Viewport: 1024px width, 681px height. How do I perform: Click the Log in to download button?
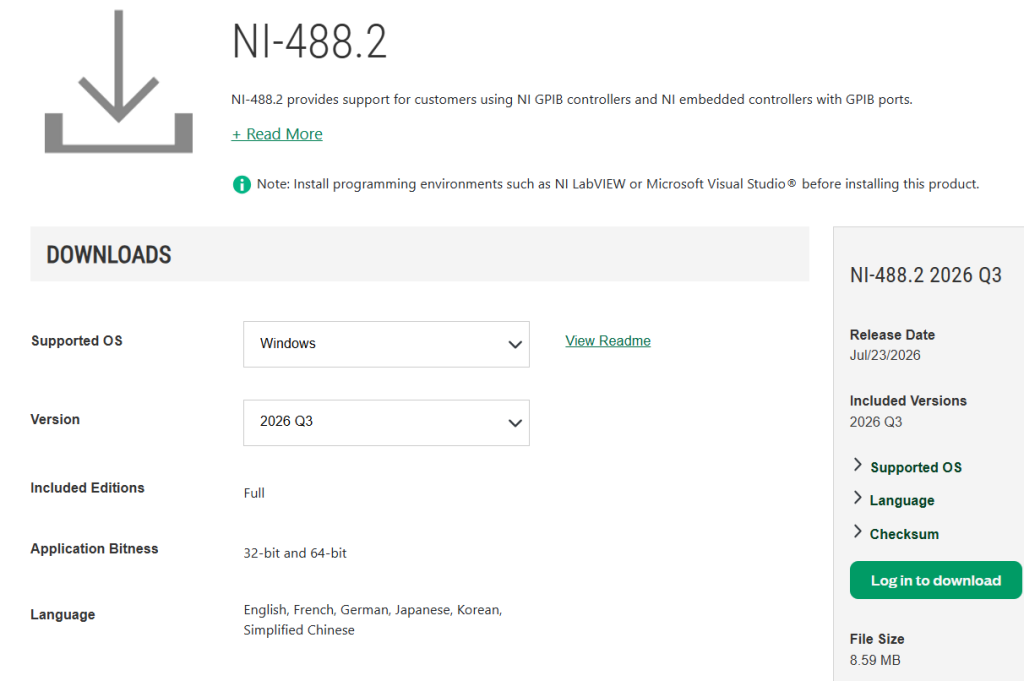935,580
